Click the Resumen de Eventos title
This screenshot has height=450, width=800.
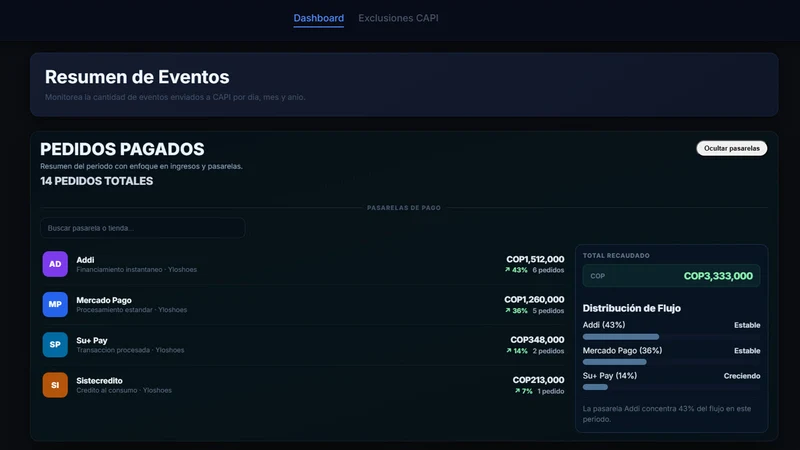137,77
